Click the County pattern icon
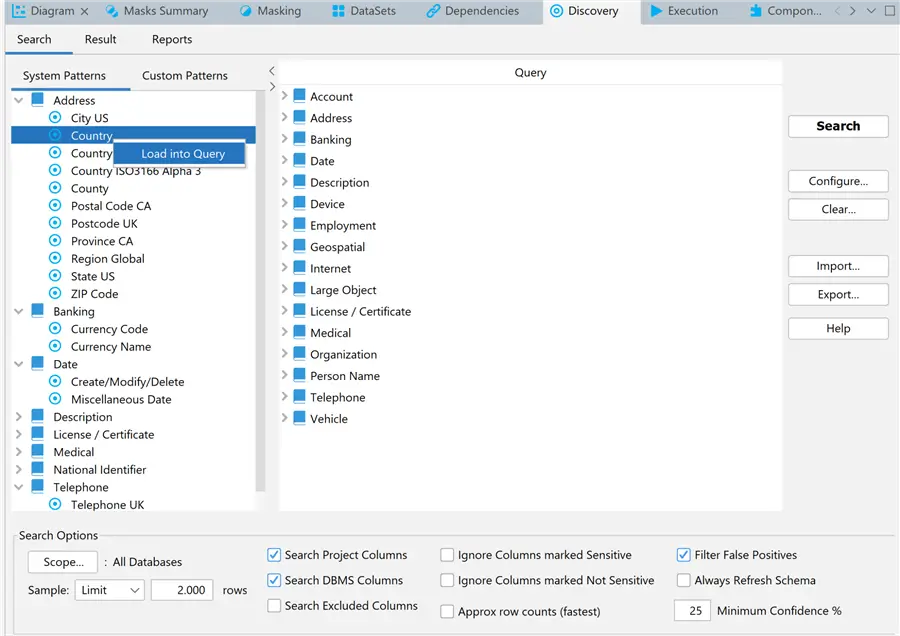The width and height of the screenshot is (900, 636). (55, 188)
